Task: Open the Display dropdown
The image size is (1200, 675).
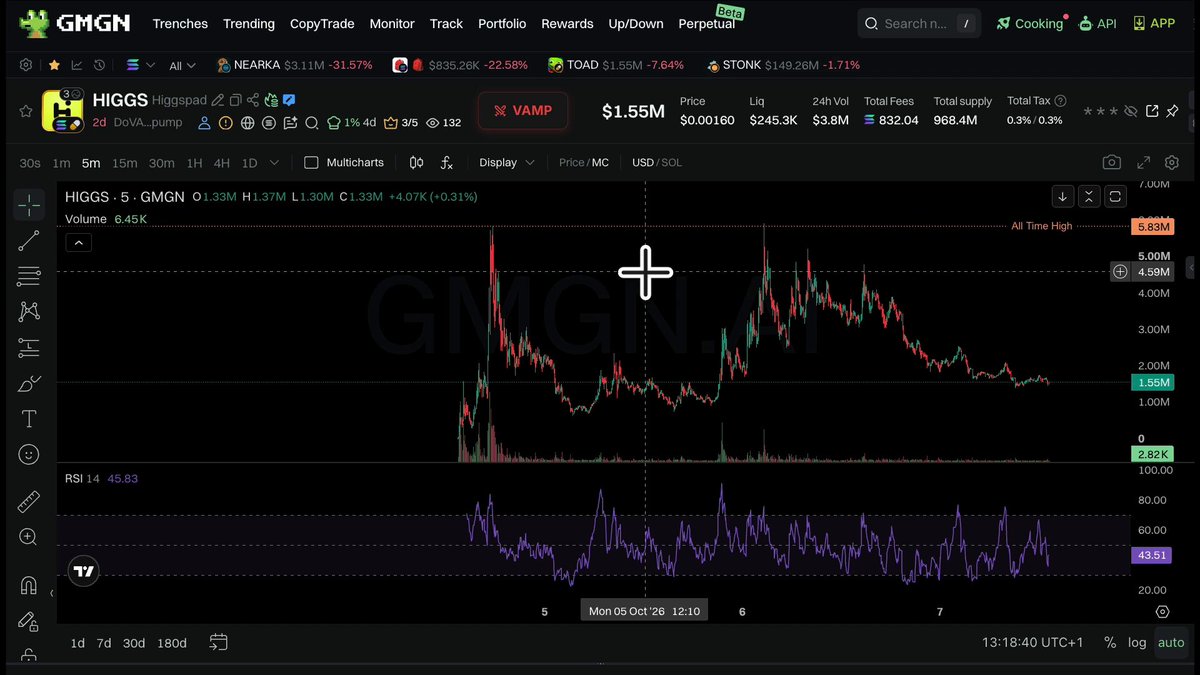Action: [x=506, y=162]
